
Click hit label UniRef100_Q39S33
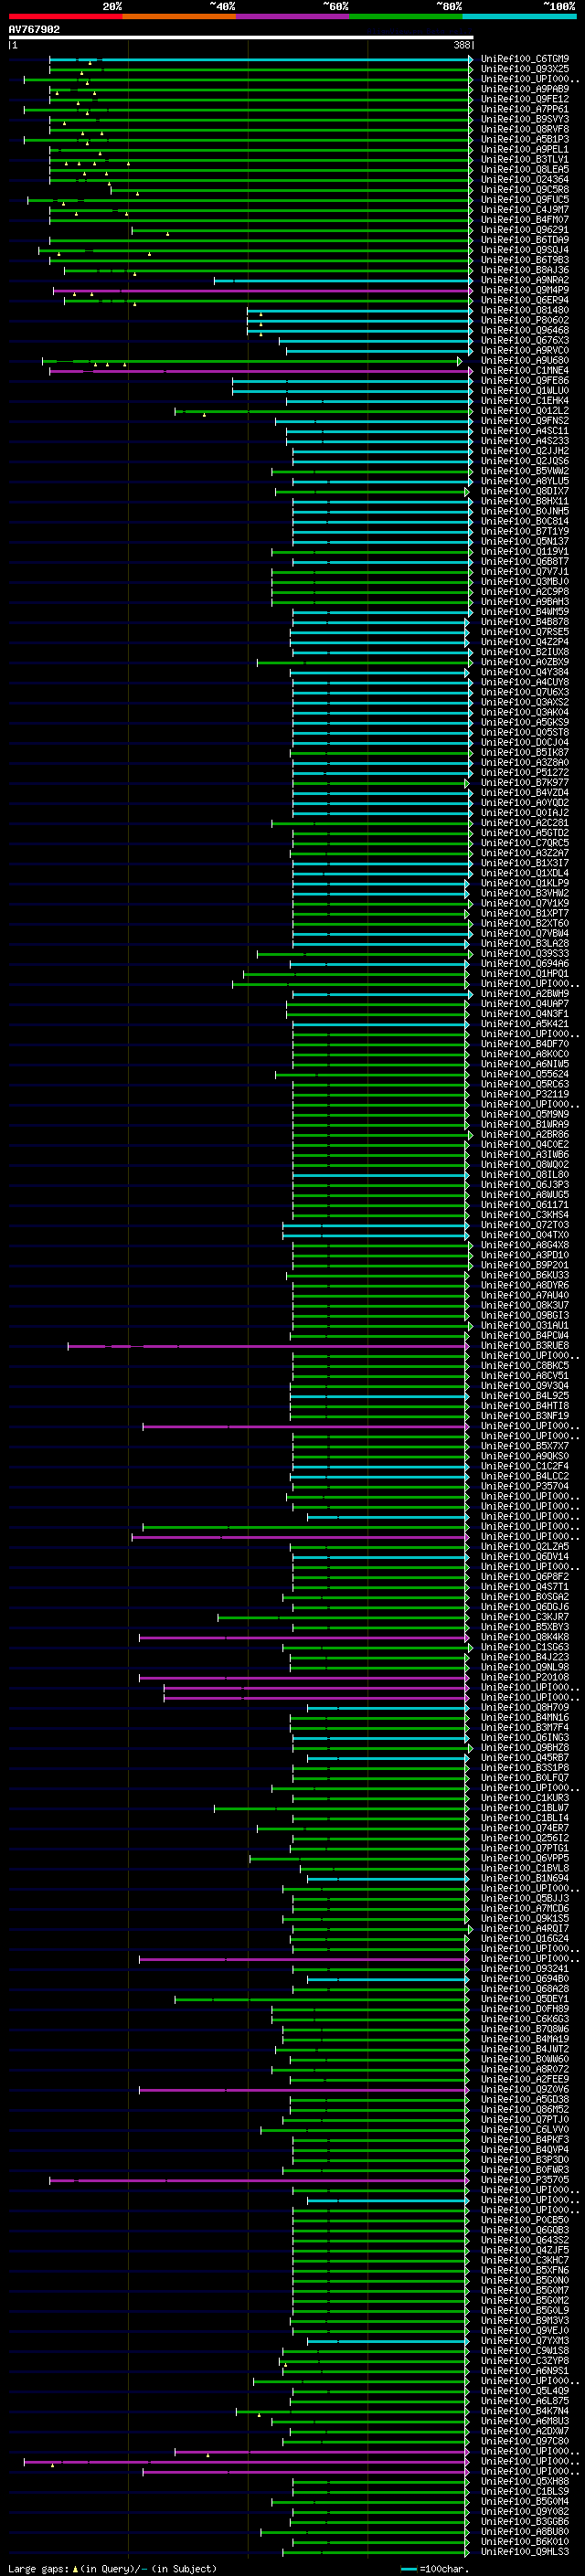point(525,953)
